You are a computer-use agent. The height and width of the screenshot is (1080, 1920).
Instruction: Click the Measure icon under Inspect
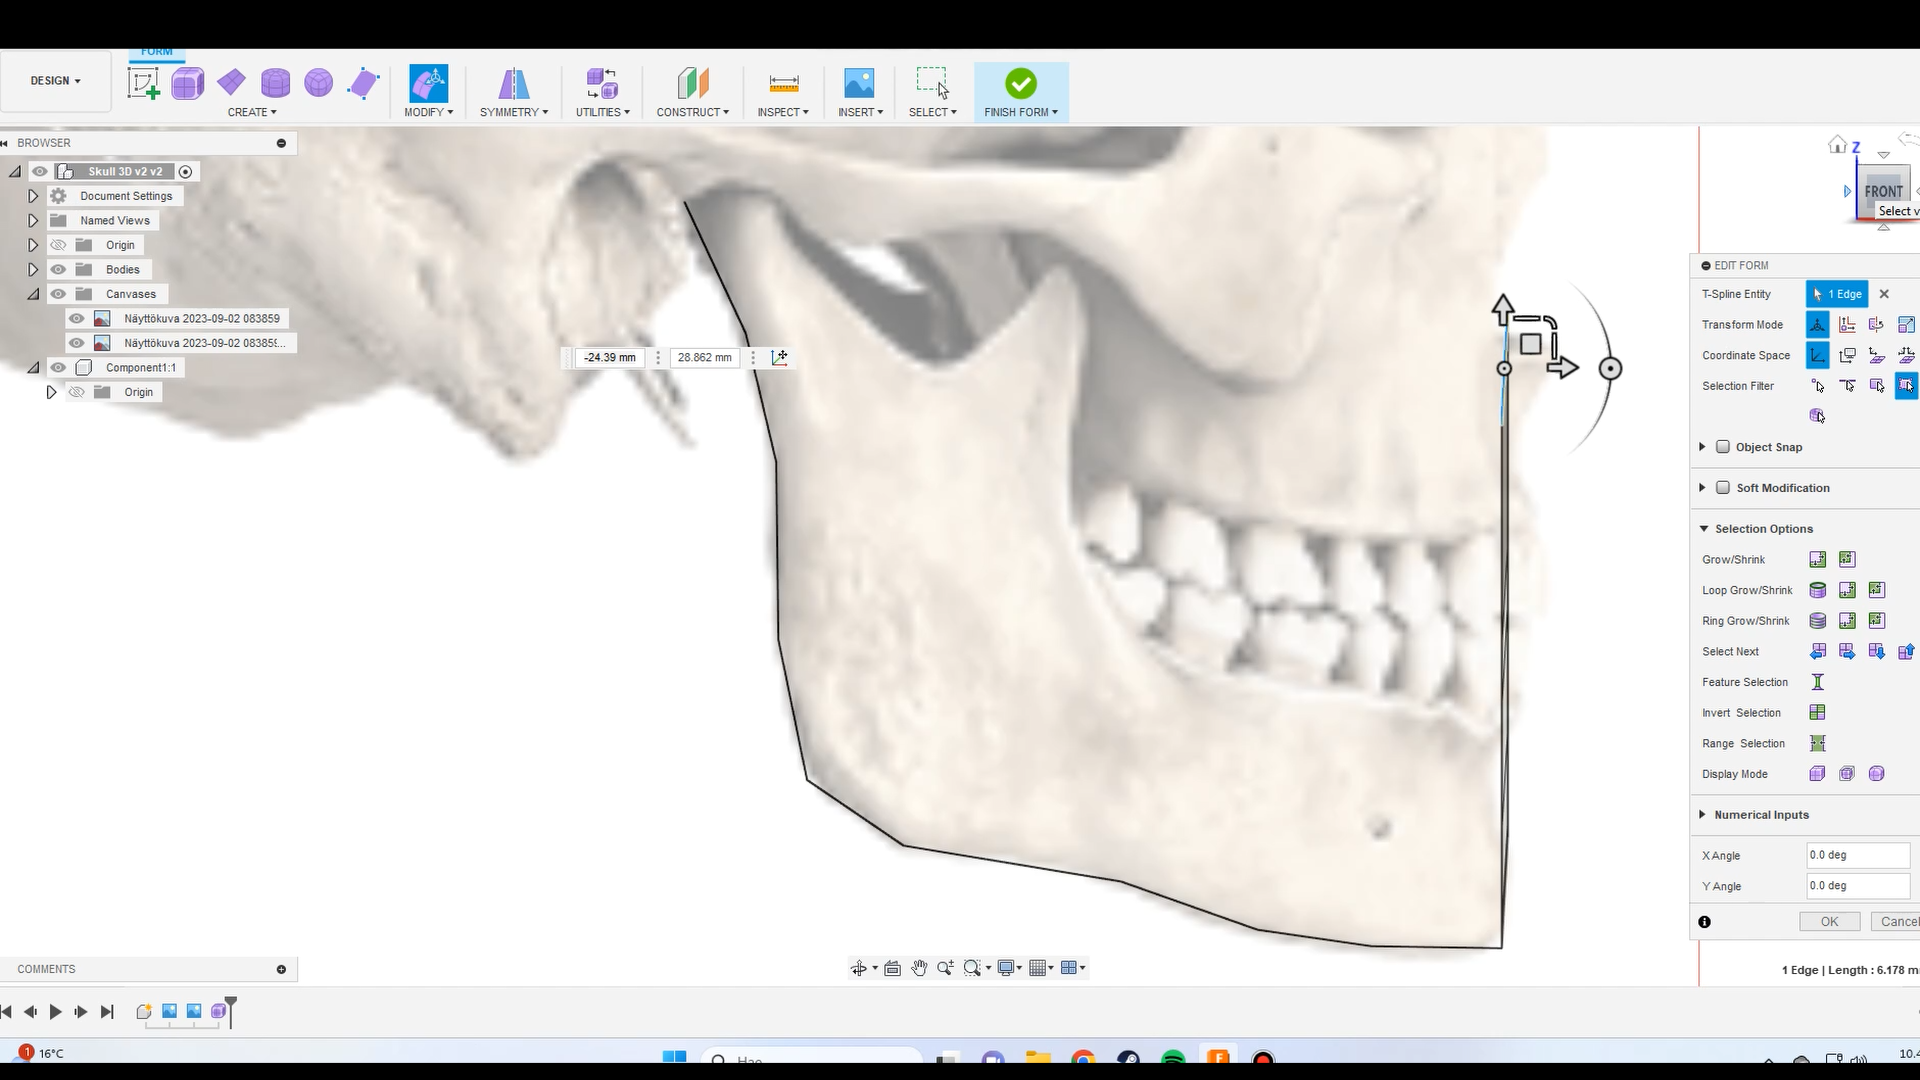pyautogui.click(x=784, y=83)
